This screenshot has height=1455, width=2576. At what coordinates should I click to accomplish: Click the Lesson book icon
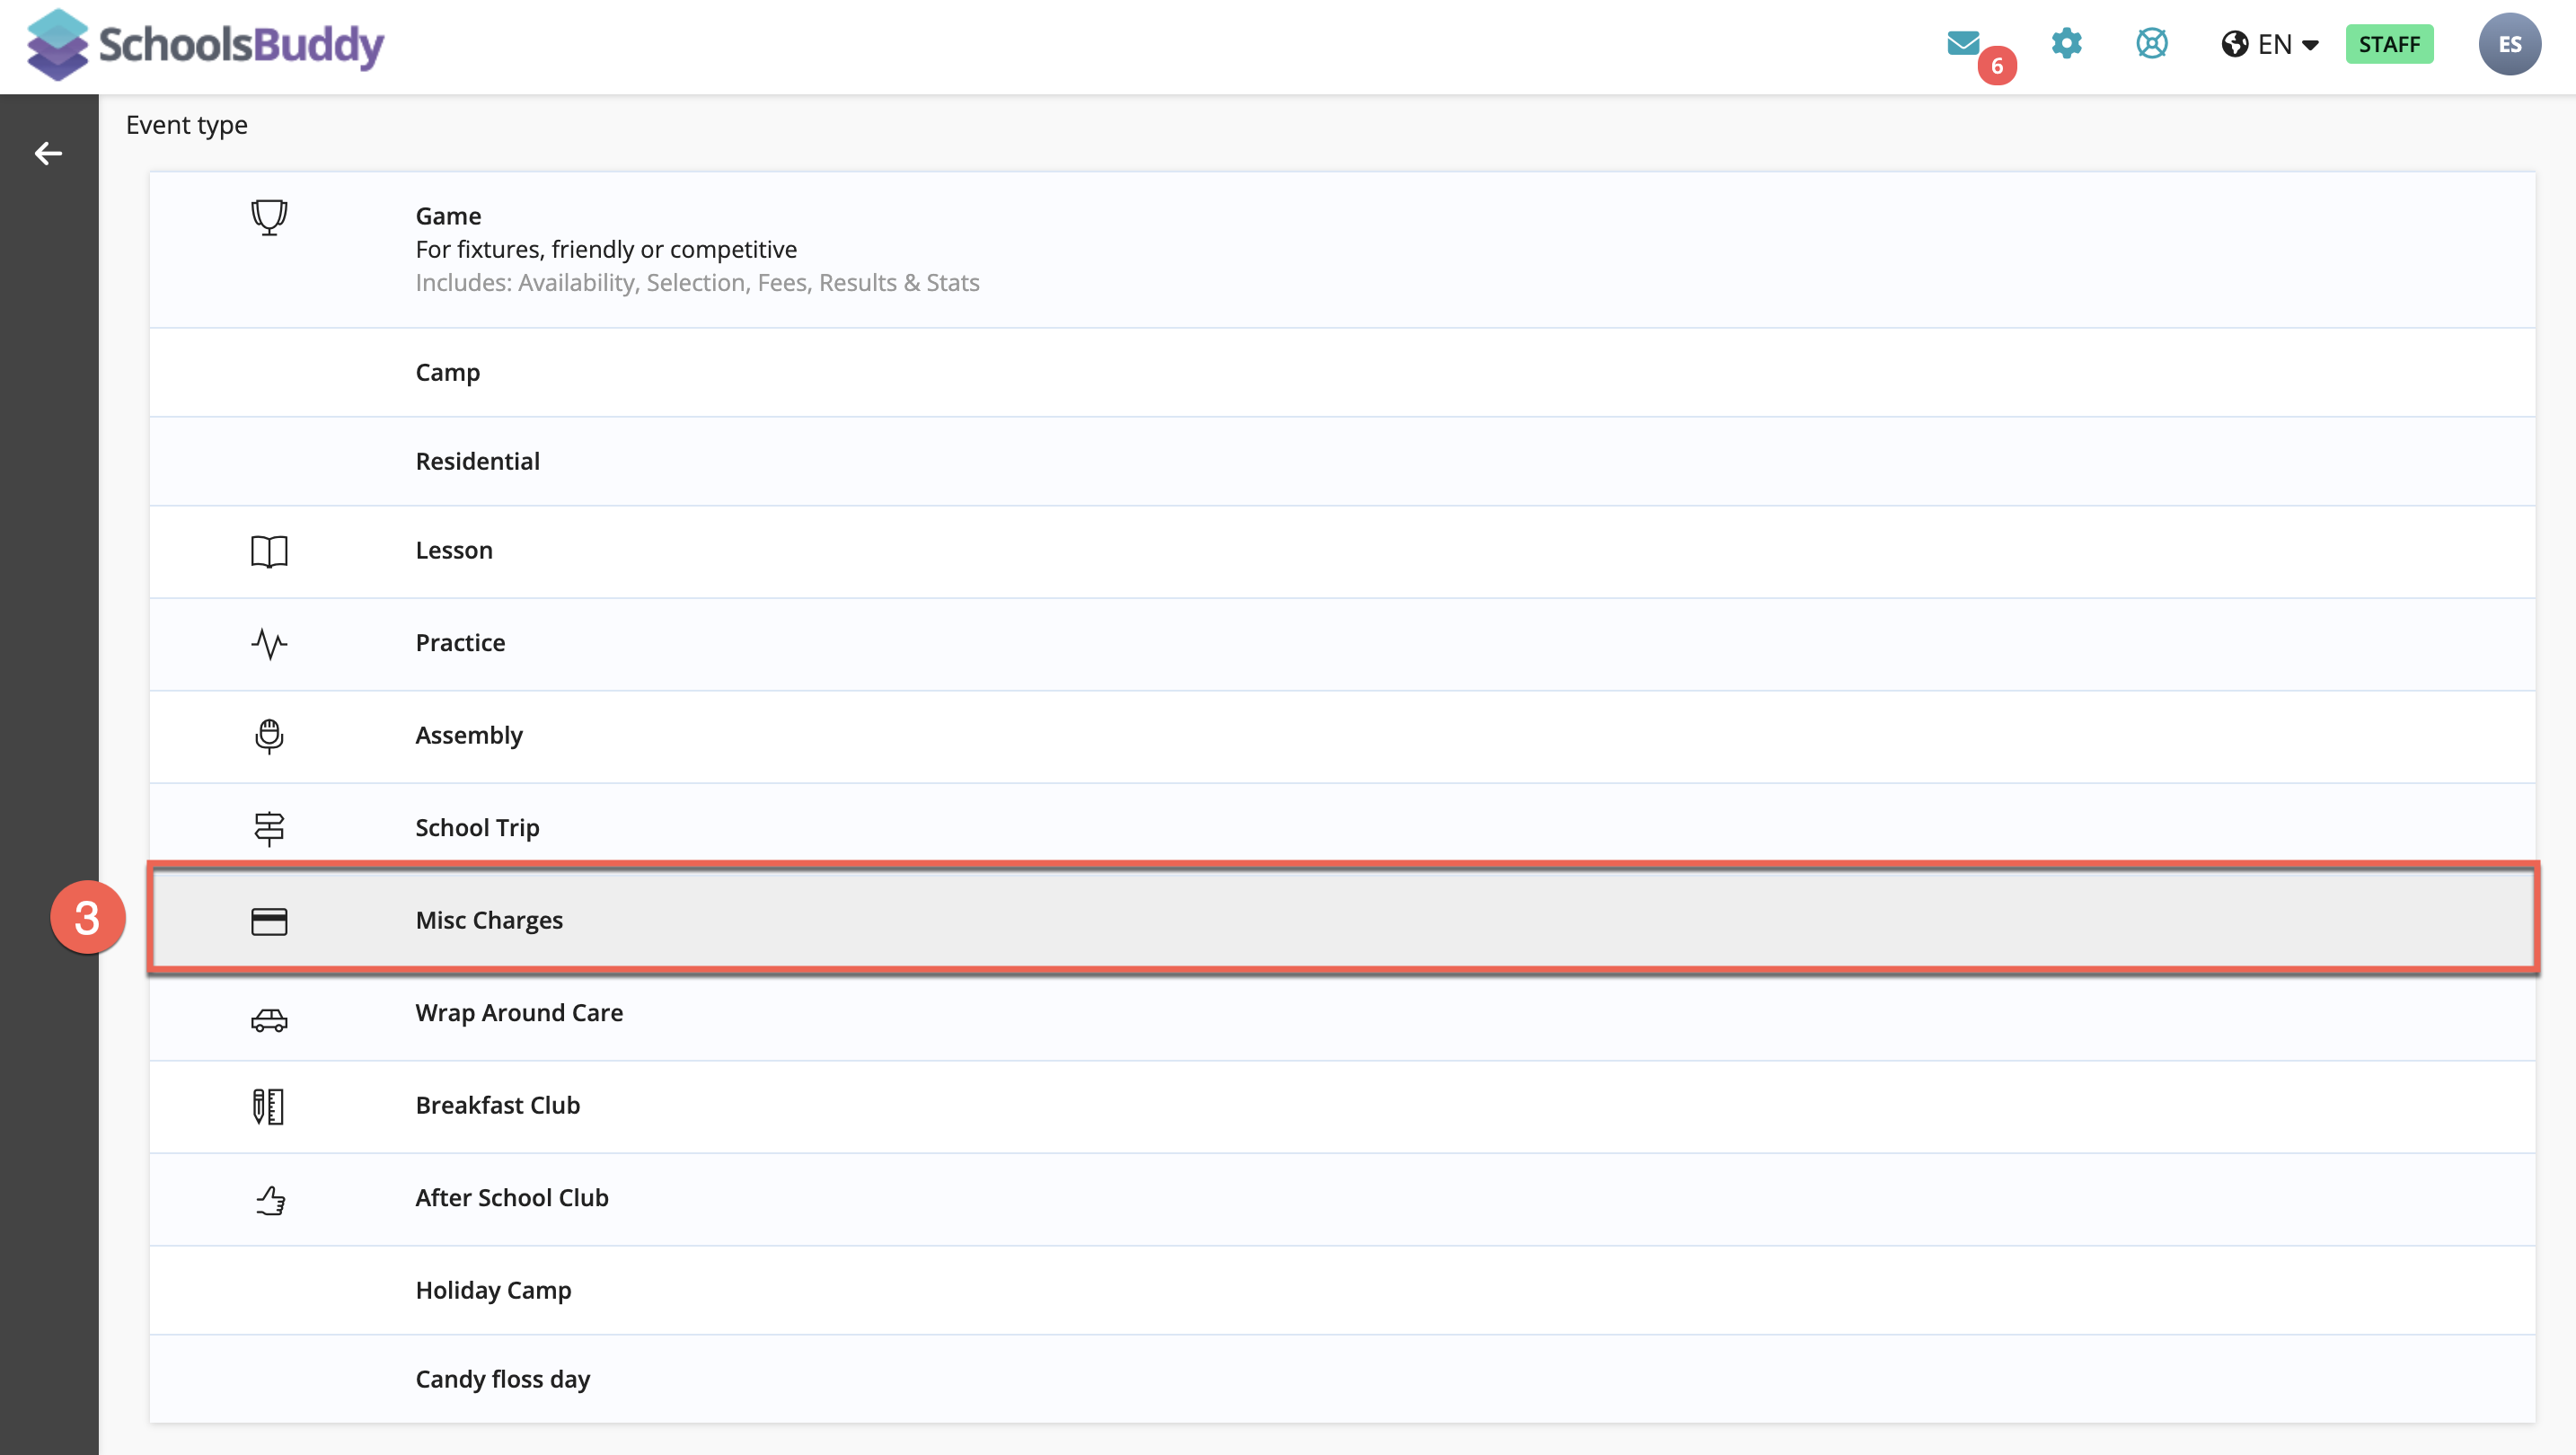tap(269, 551)
